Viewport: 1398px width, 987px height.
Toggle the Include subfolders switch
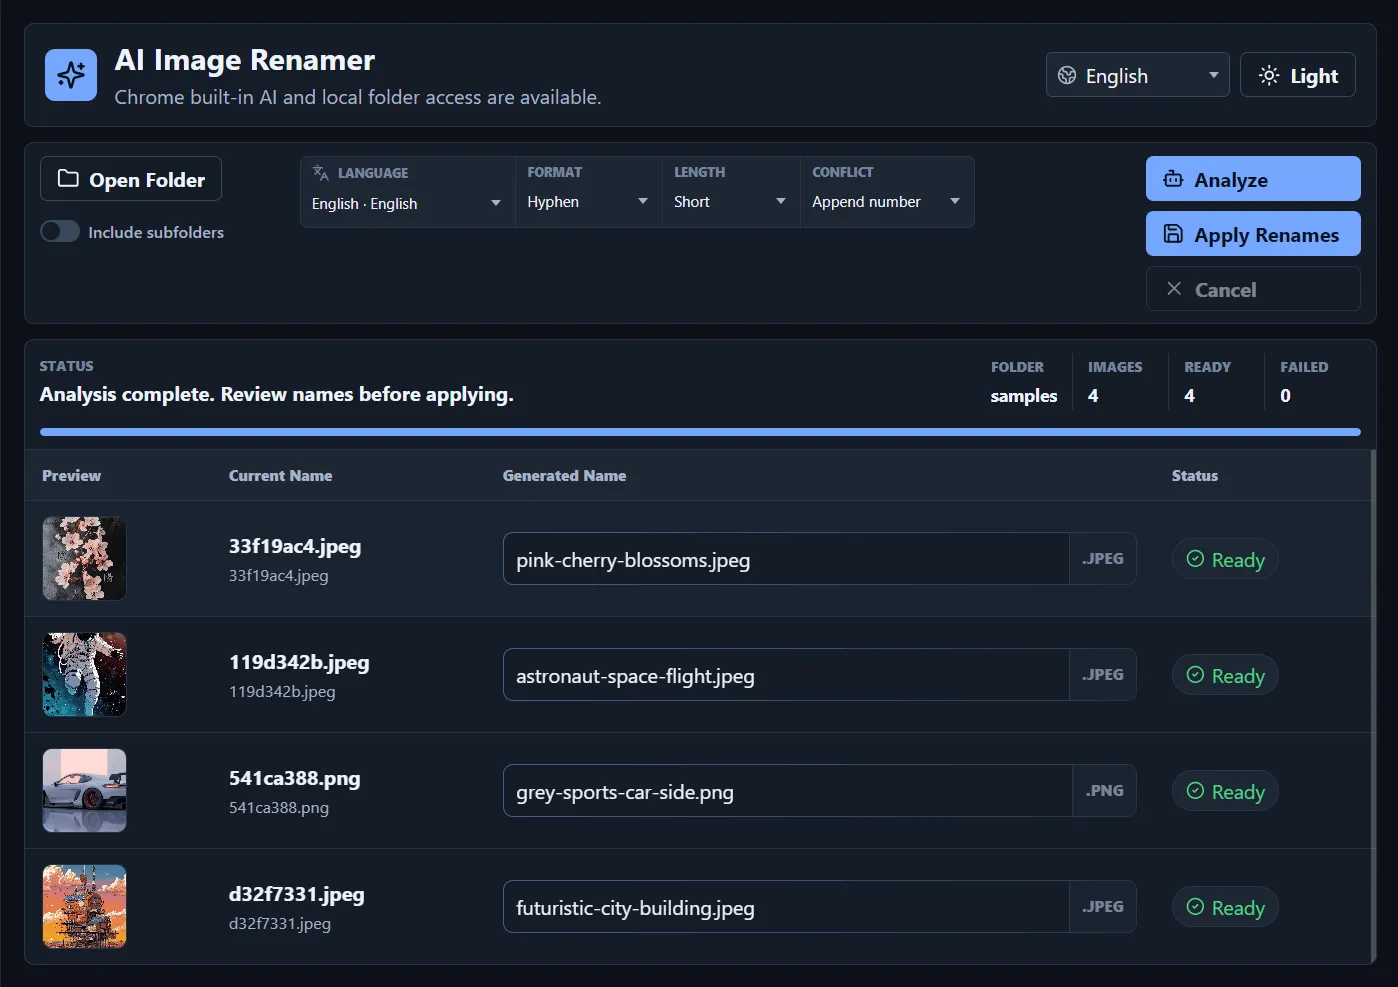60,231
